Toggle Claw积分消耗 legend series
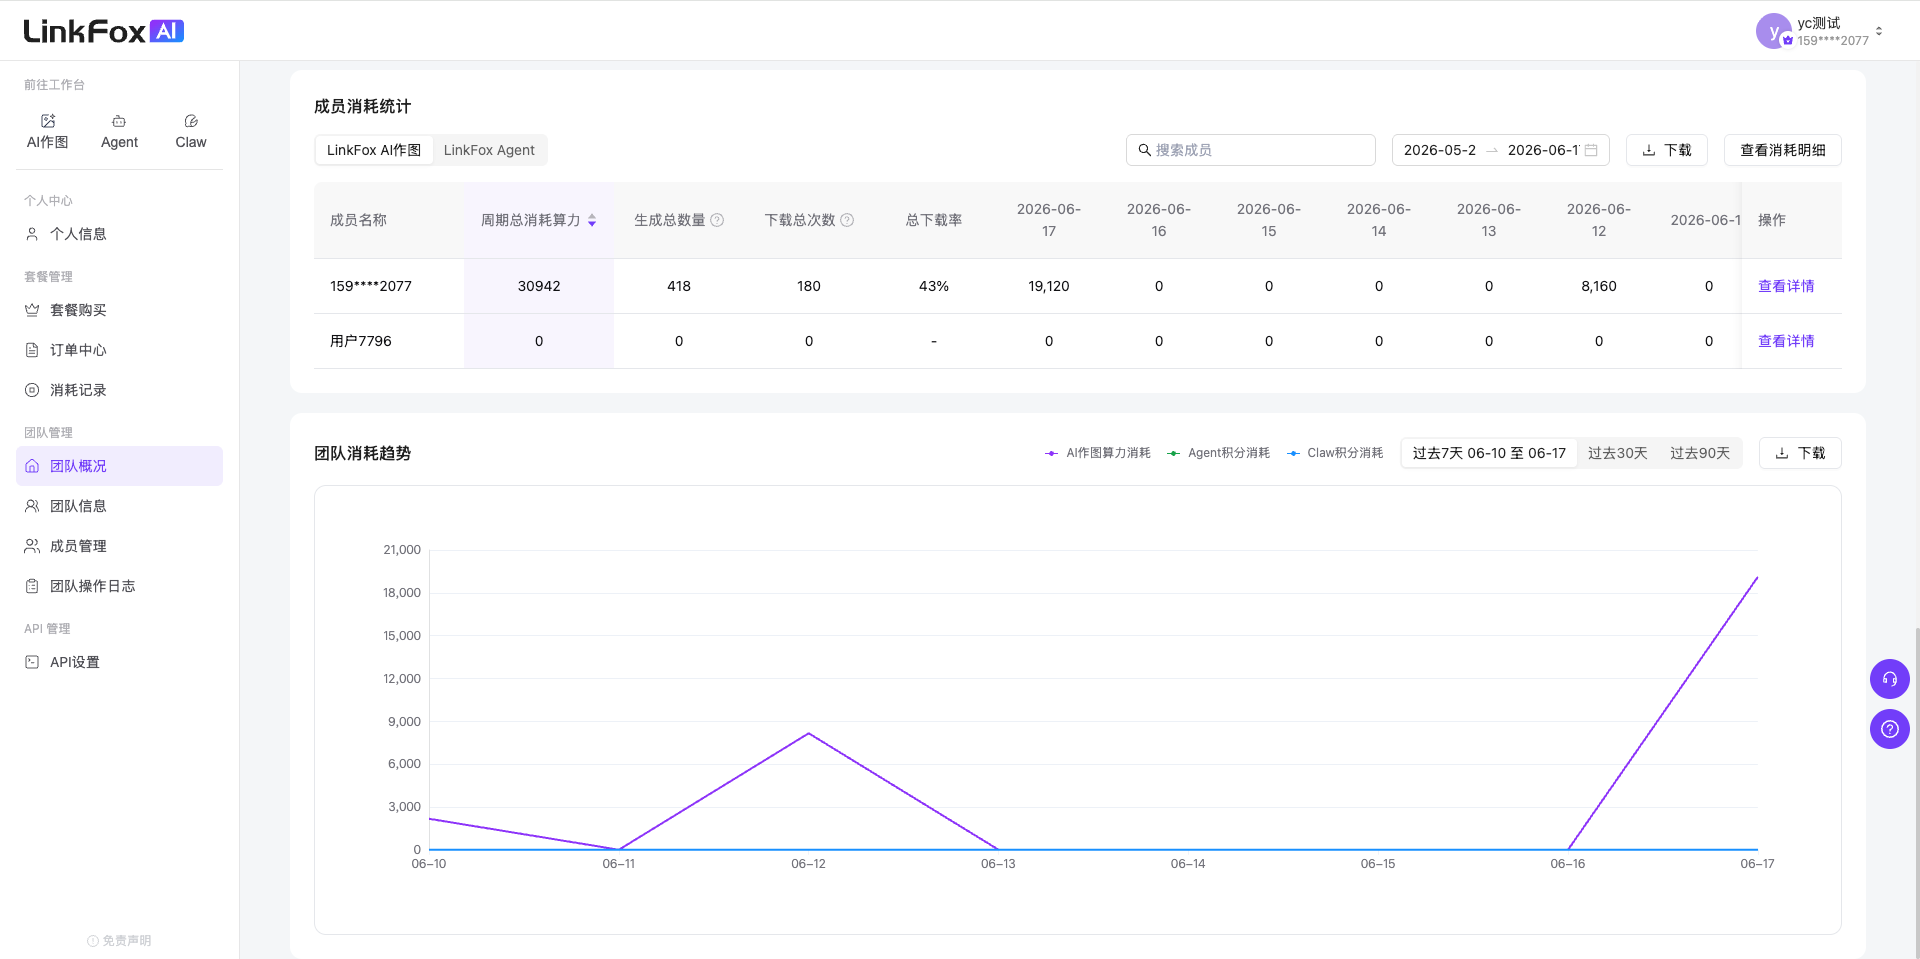1920x959 pixels. 1335,453
